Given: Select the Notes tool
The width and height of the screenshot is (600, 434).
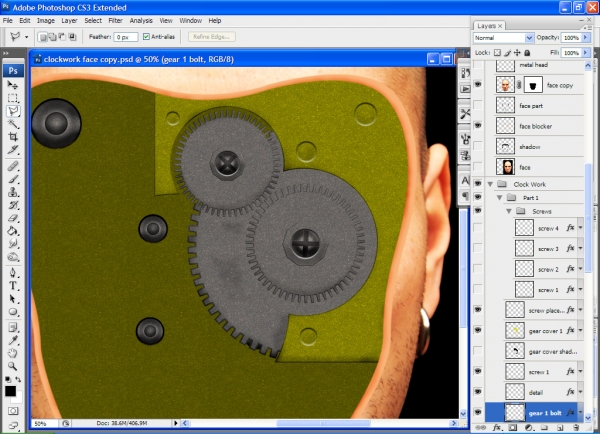Looking at the screenshot, I should 13,327.
